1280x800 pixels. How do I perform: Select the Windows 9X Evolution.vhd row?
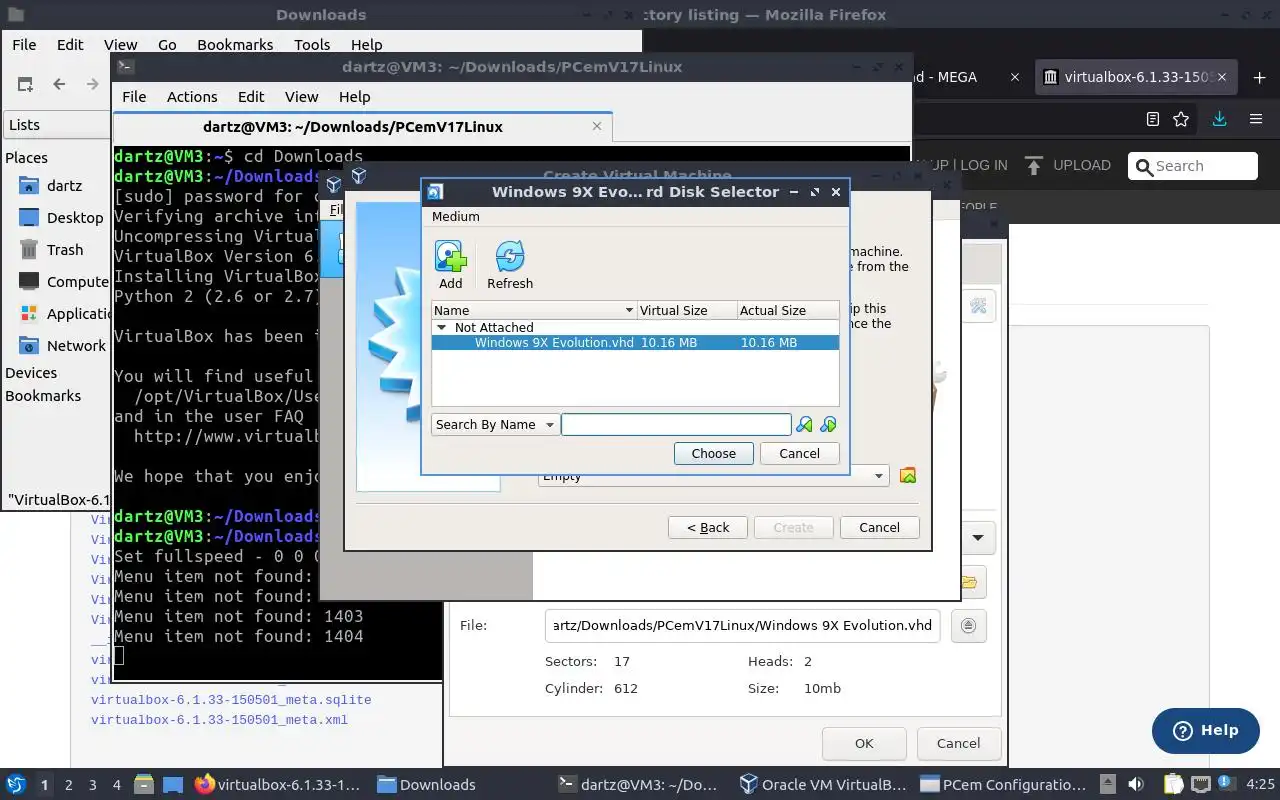point(635,343)
